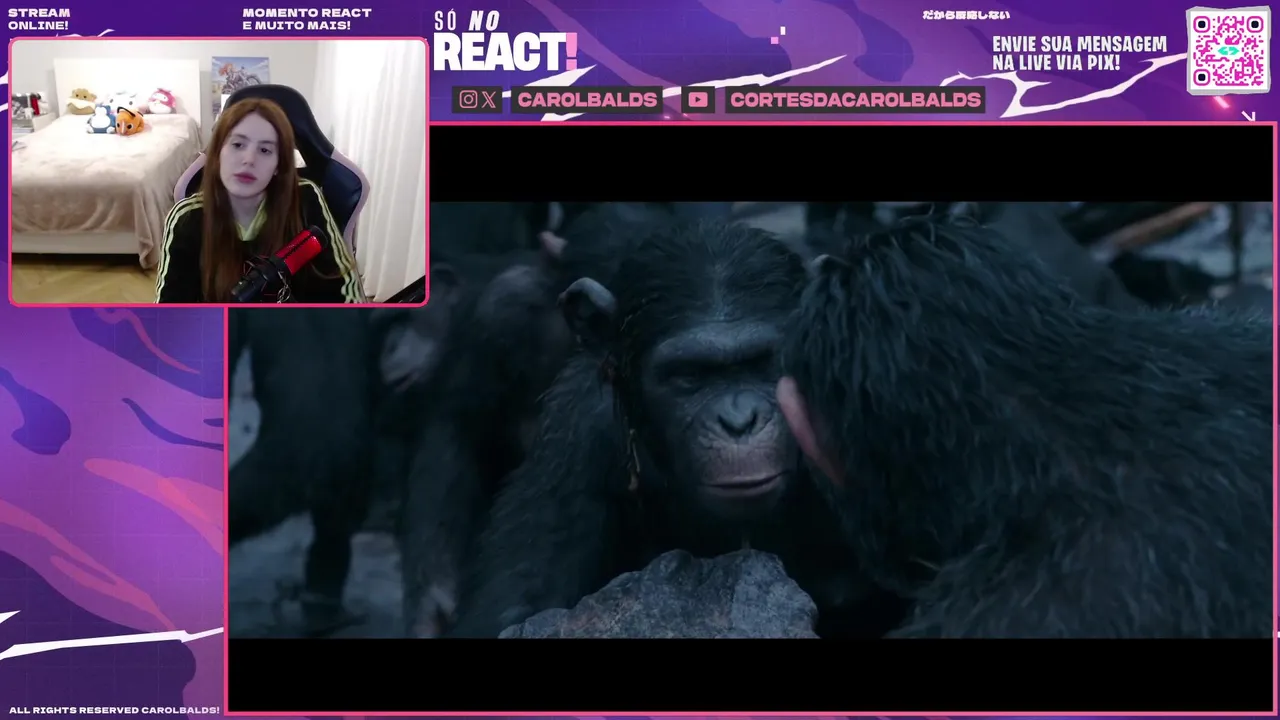Click the CAROLBALDS handle text
Image resolution: width=1280 pixels, height=720 pixels.
587,99
